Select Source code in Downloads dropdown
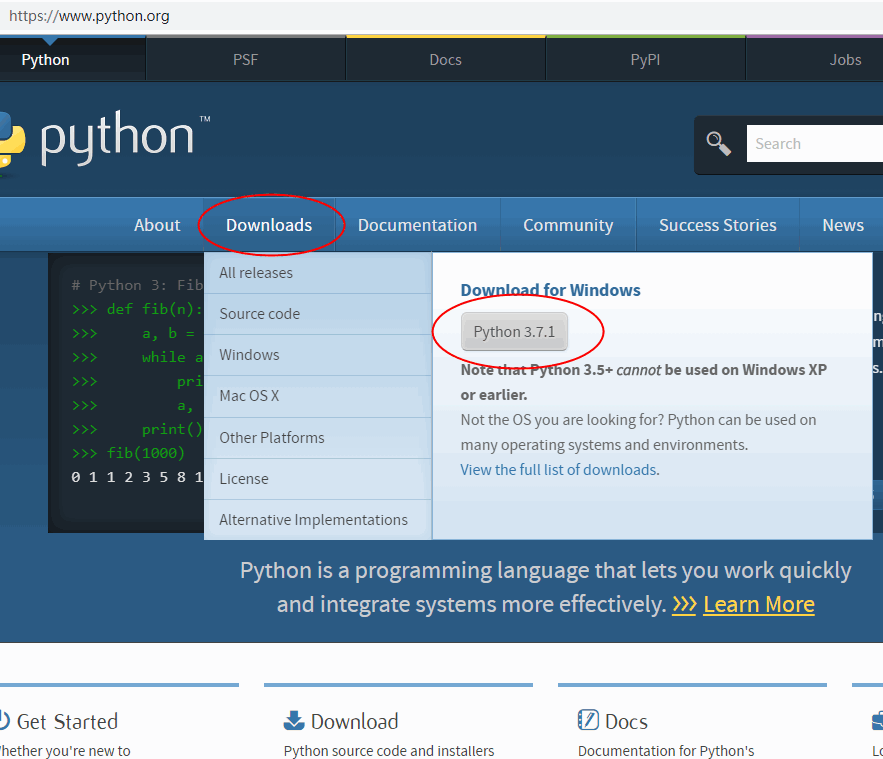Viewport: 883px width, 759px height. tap(318, 314)
